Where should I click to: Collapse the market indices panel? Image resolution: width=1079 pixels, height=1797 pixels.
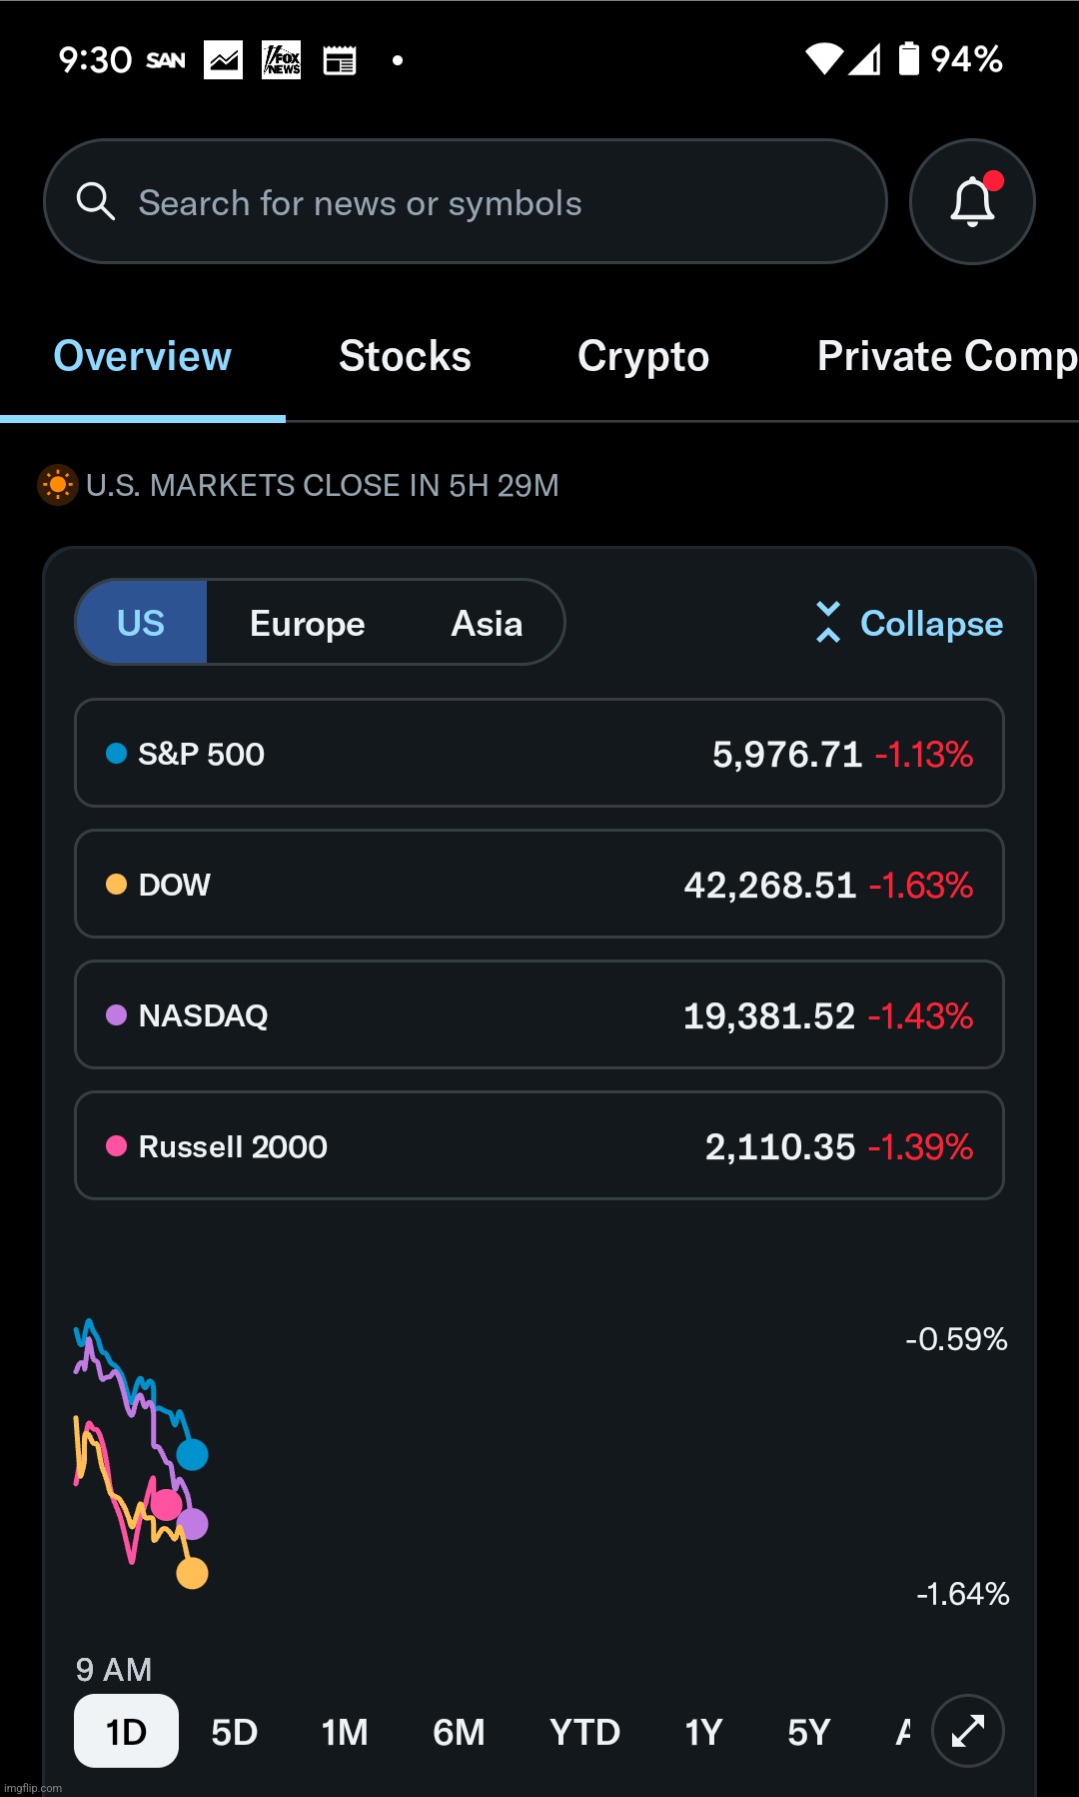pyautogui.click(x=908, y=623)
